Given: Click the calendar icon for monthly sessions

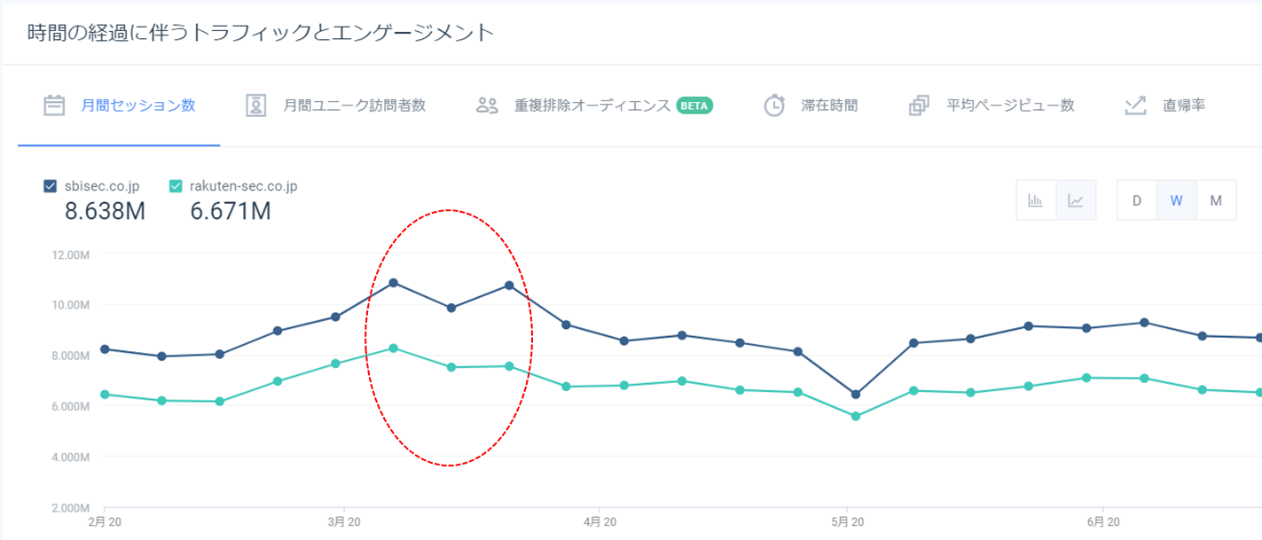Looking at the screenshot, I should [54, 105].
